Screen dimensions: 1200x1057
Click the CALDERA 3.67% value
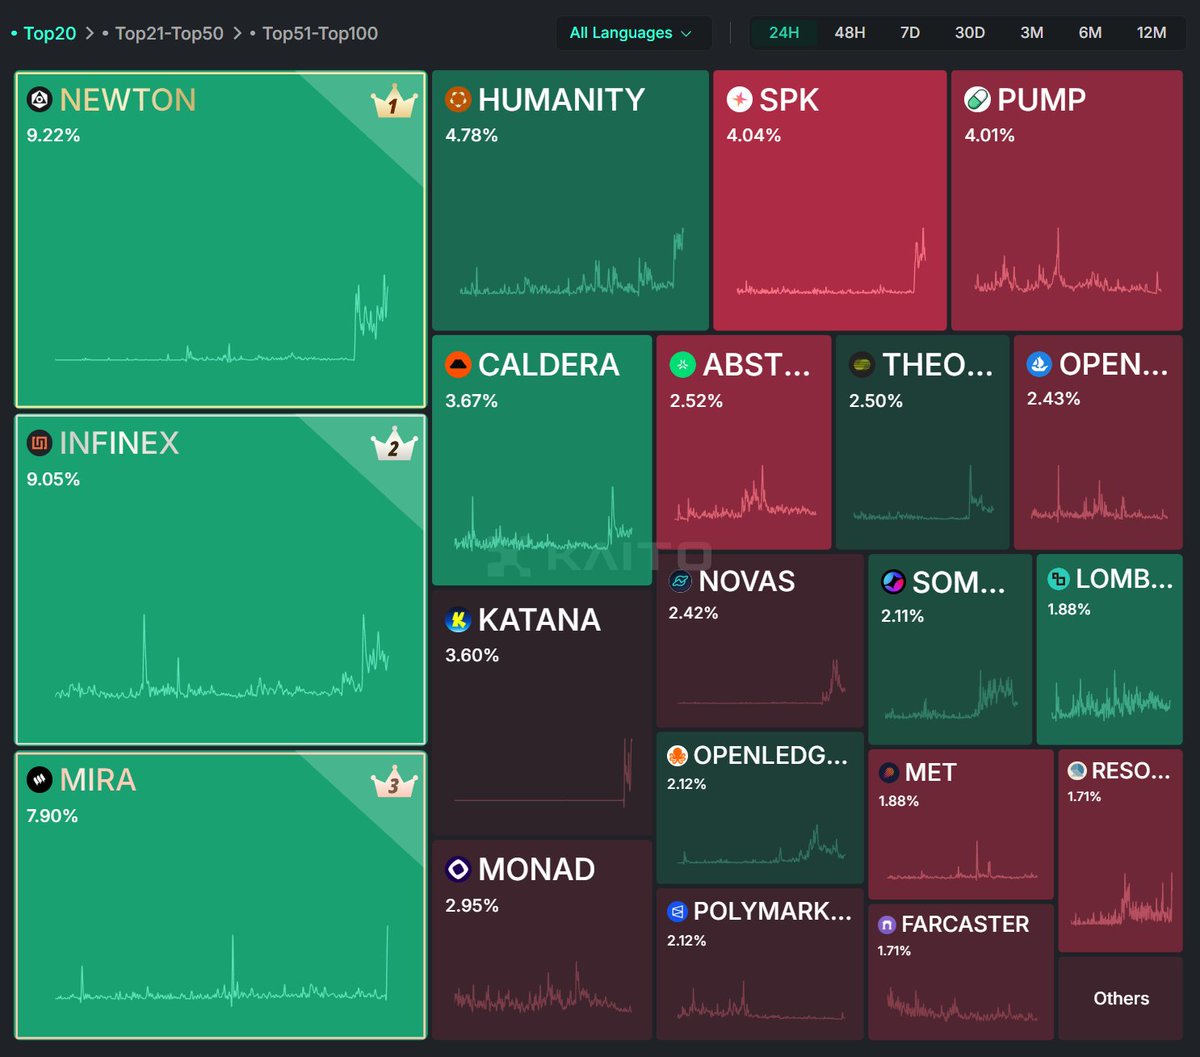coord(471,401)
